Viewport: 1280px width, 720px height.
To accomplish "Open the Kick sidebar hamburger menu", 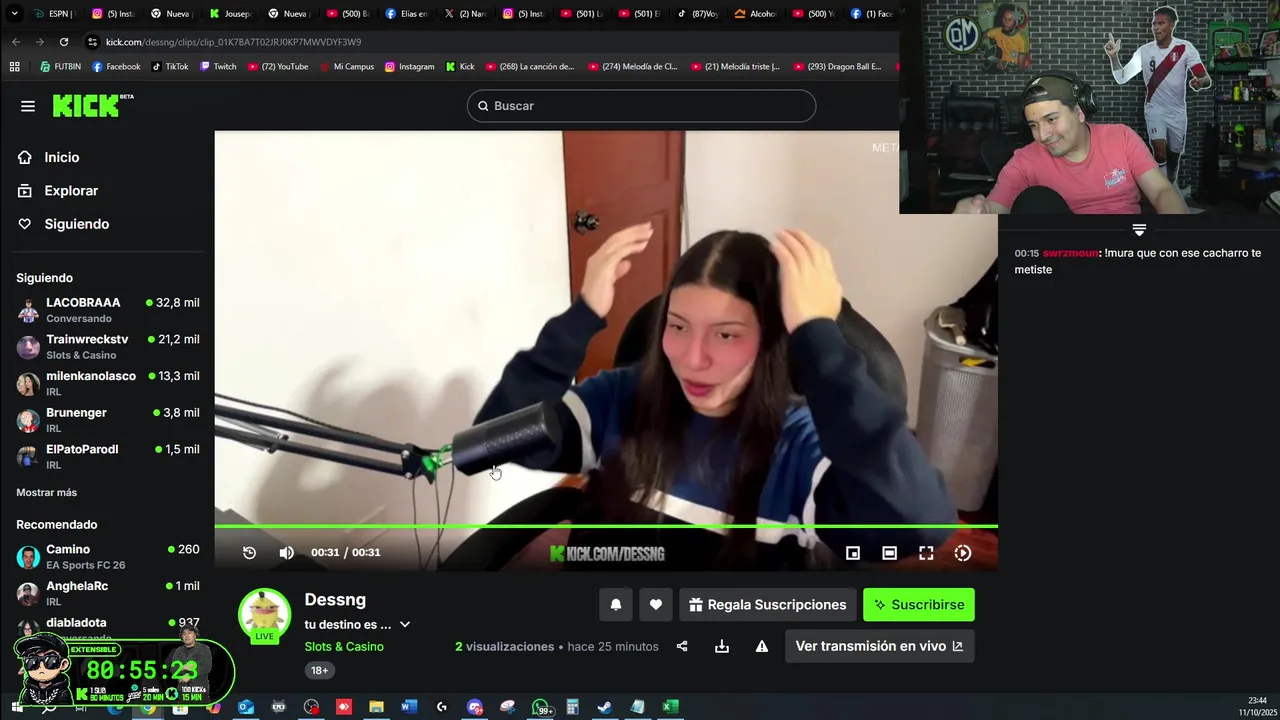I will (x=28, y=106).
